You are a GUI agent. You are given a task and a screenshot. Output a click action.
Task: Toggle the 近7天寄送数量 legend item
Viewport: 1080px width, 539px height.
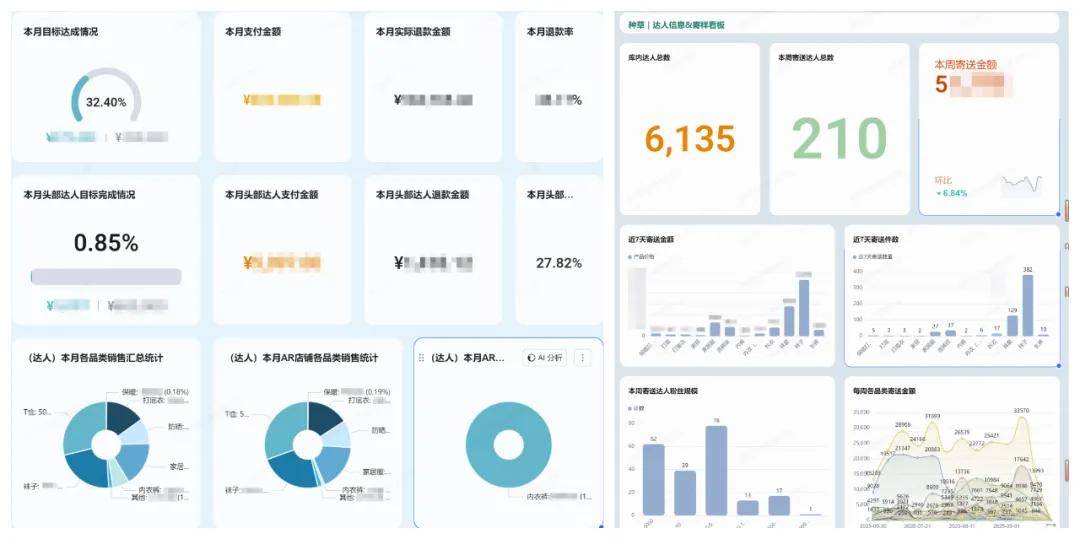point(855,257)
